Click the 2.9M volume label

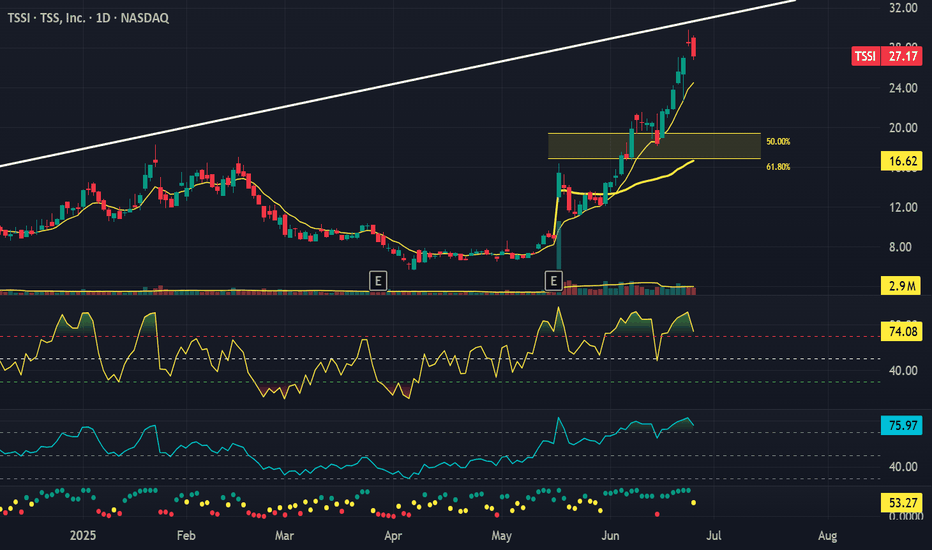pos(901,285)
